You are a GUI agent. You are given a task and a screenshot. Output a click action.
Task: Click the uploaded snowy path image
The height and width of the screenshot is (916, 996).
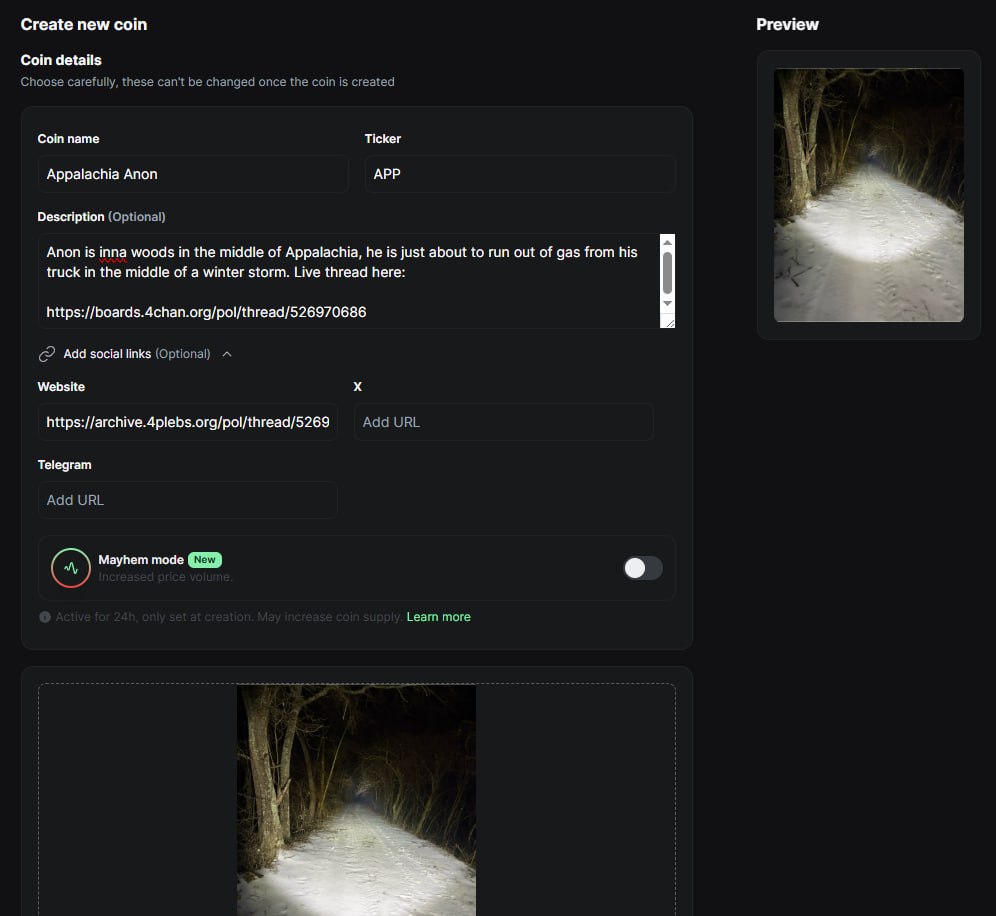click(x=356, y=800)
